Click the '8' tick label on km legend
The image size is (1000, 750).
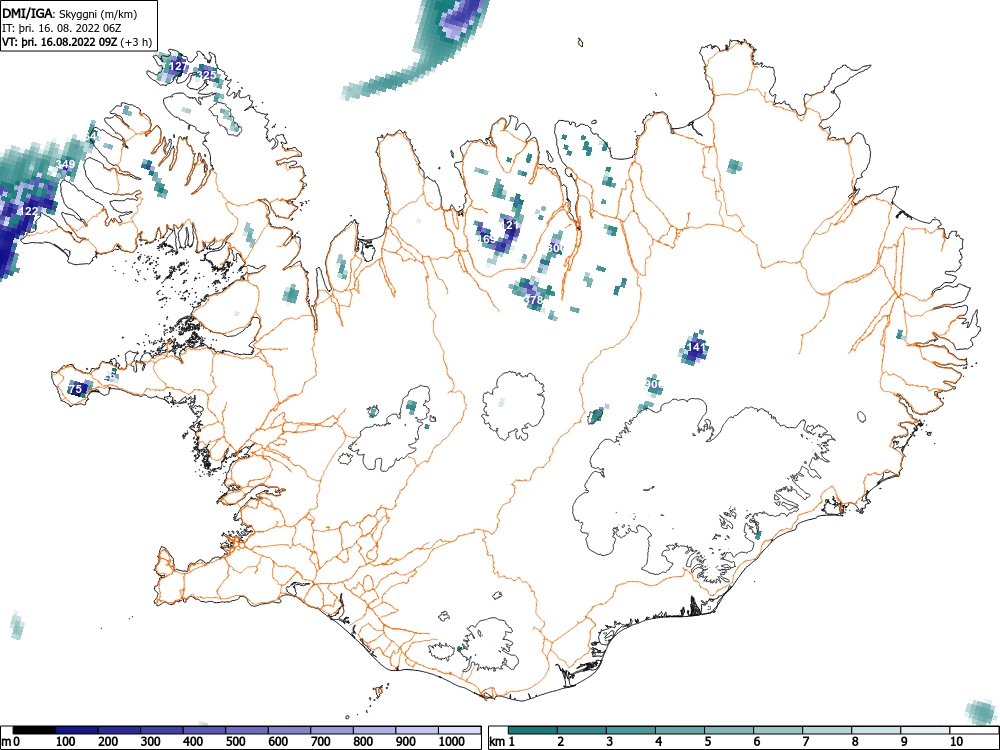coord(855,742)
